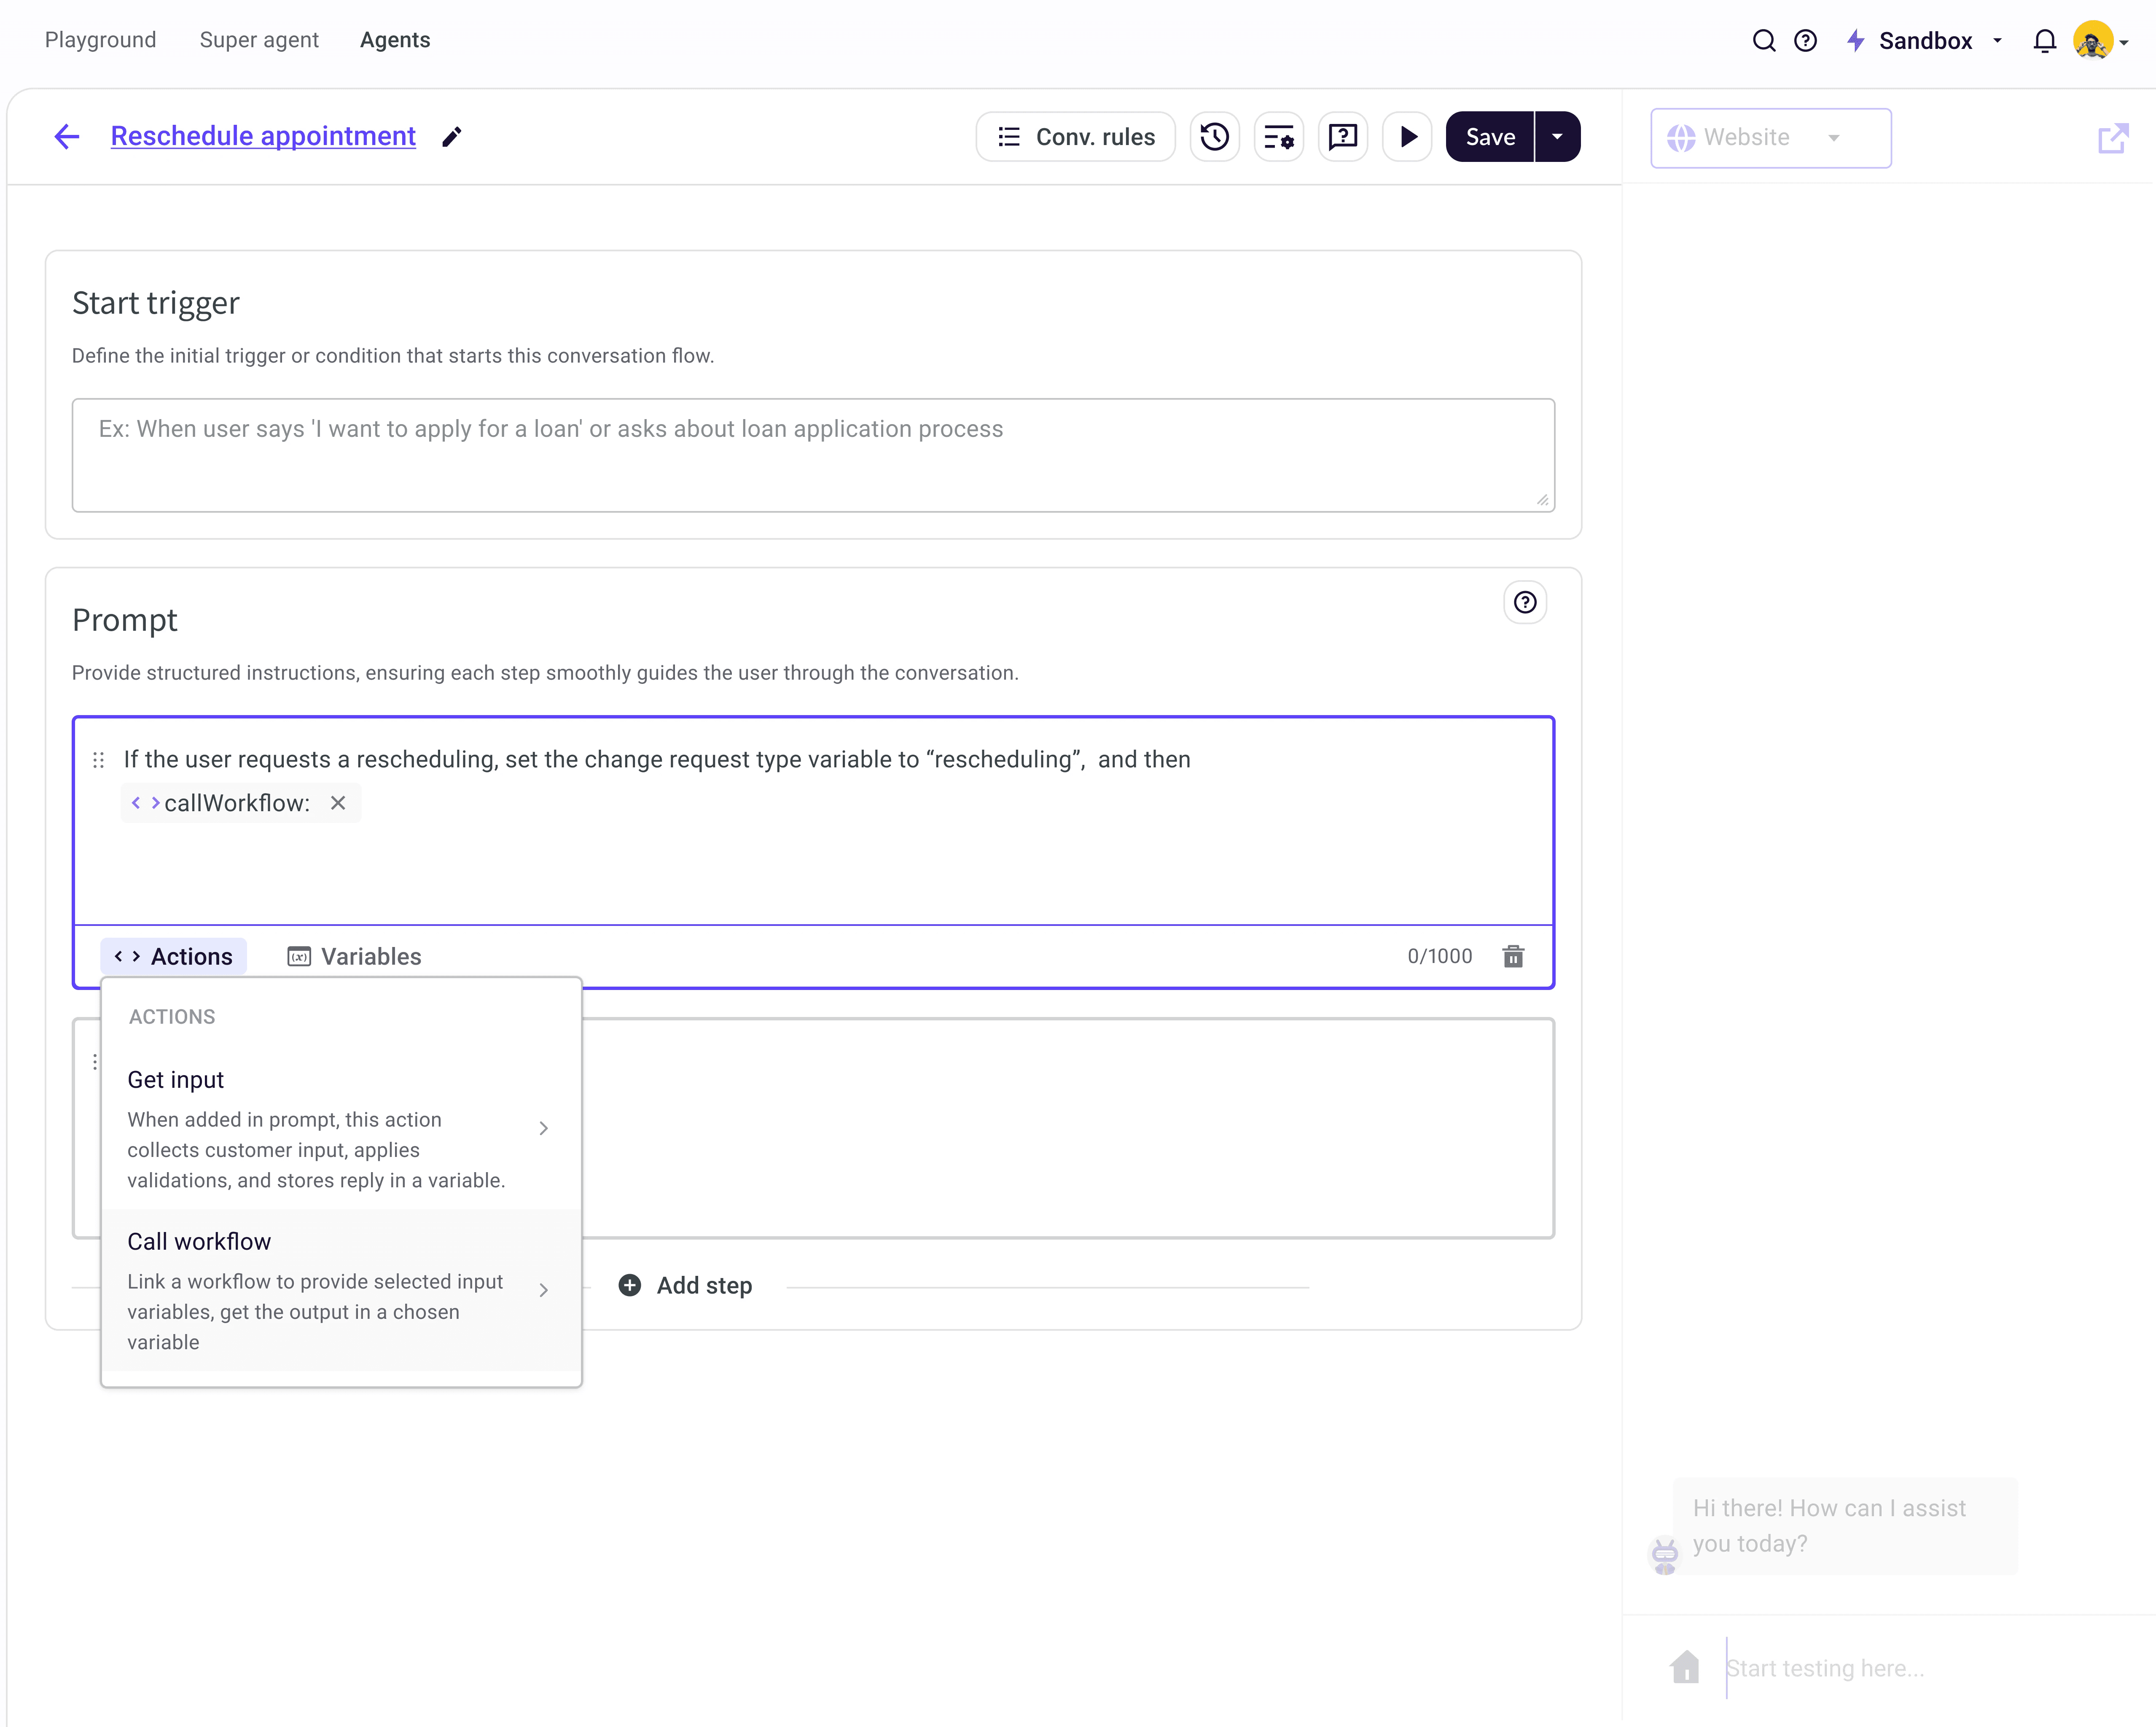Switch to the Super agent tab
This screenshot has width=2156, height=1727.
259,40
